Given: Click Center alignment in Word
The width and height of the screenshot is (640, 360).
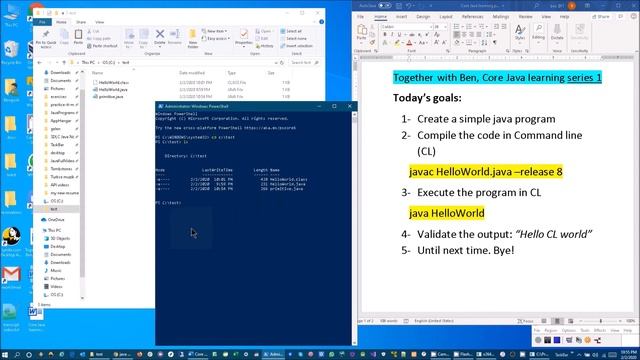Looking at the screenshot, I should coord(464,35).
